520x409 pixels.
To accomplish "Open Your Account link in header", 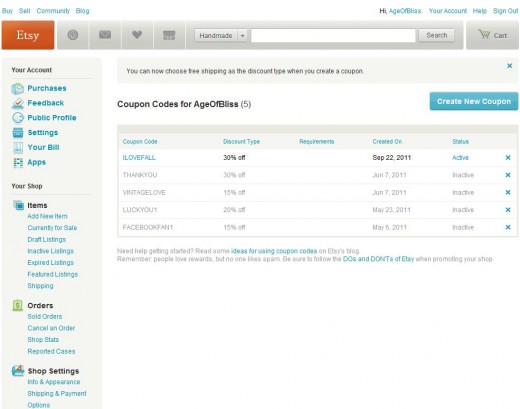I will click(448, 11).
